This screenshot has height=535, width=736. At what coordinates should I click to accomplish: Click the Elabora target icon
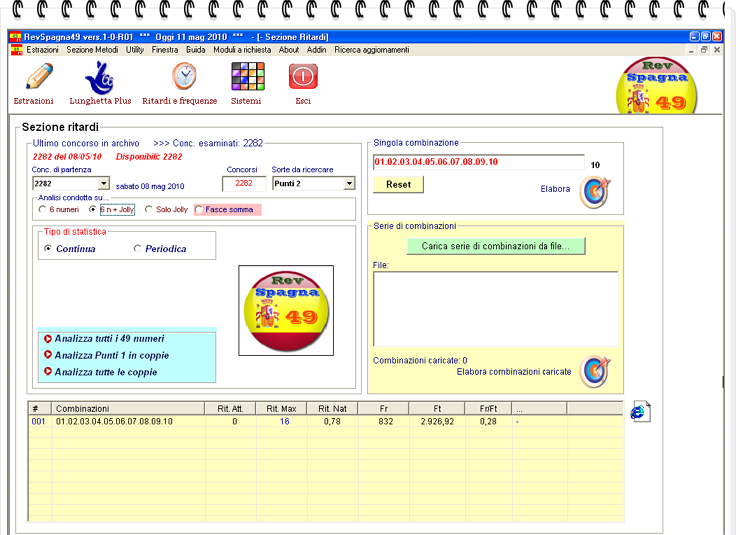pos(595,191)
